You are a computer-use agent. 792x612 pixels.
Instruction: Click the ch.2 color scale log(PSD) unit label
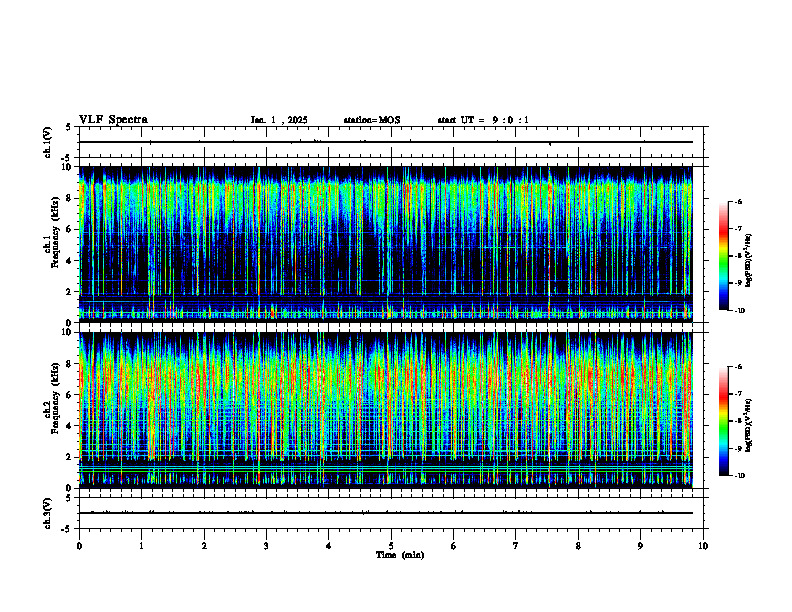749,425
